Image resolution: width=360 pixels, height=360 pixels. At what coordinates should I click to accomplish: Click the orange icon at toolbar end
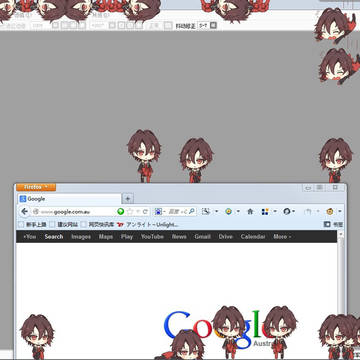pyautogui.click(x=330, y=211)
